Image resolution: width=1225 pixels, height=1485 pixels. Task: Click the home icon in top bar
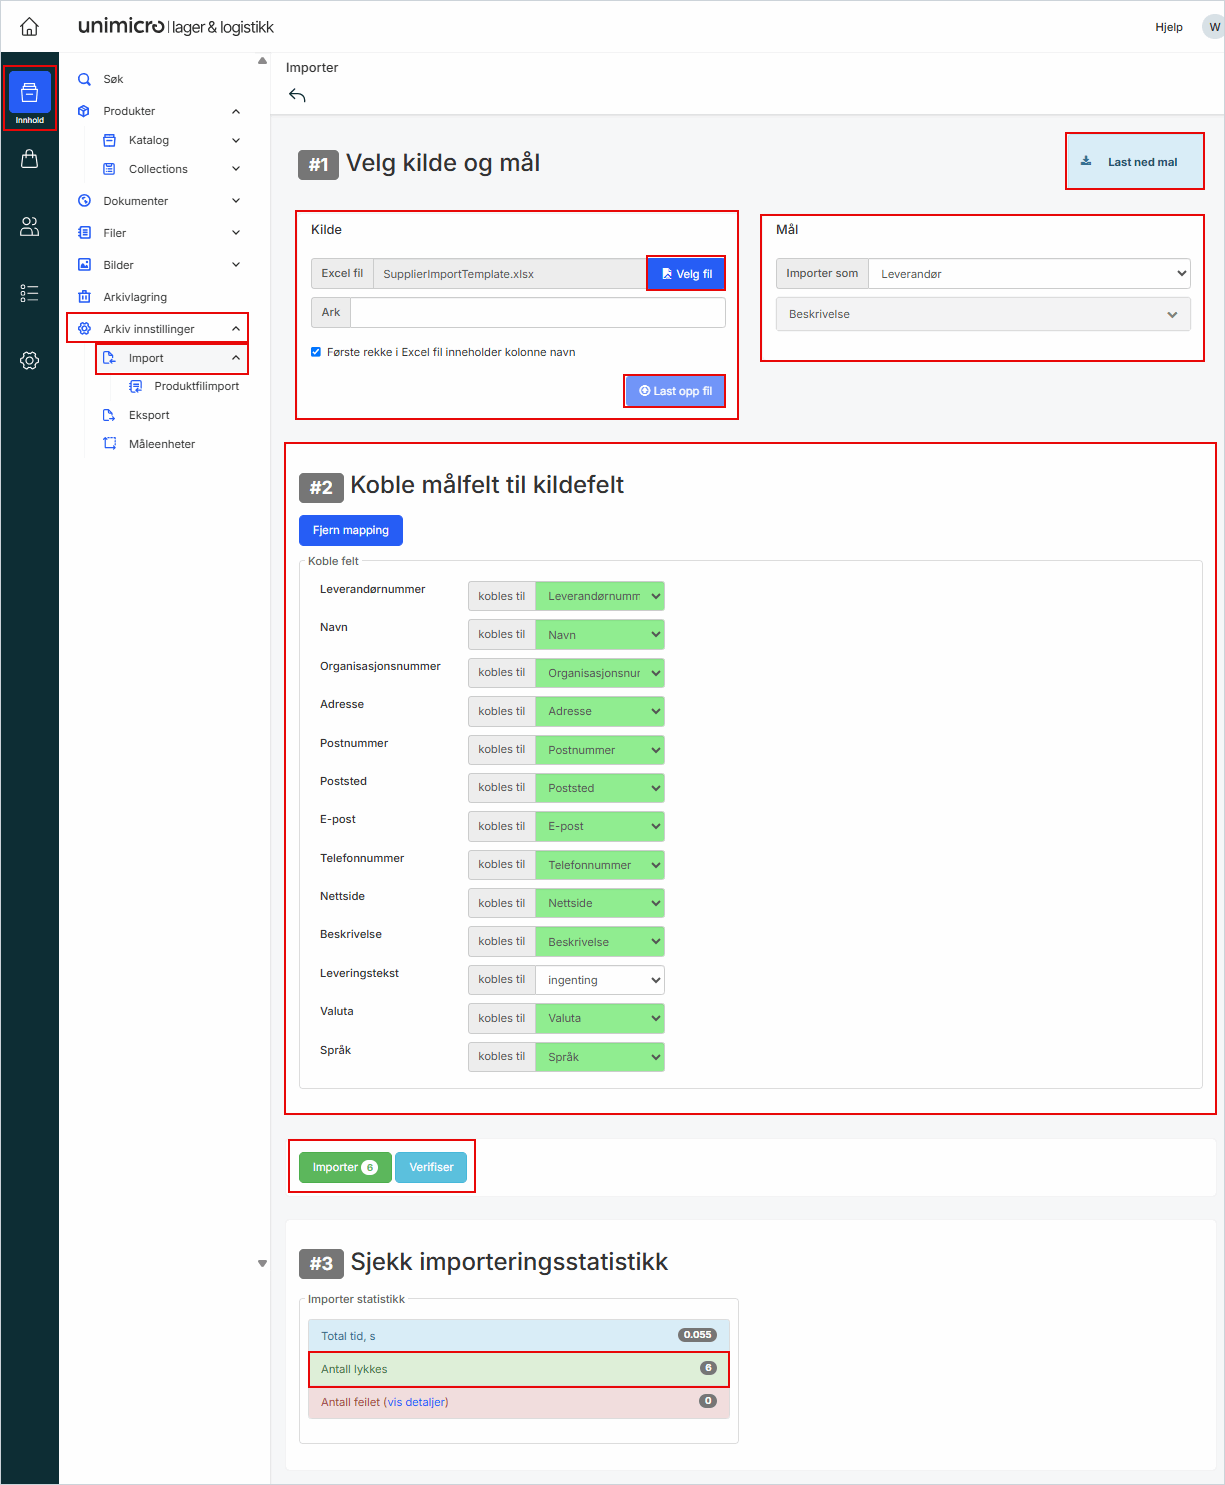click(x=29, y=27)
